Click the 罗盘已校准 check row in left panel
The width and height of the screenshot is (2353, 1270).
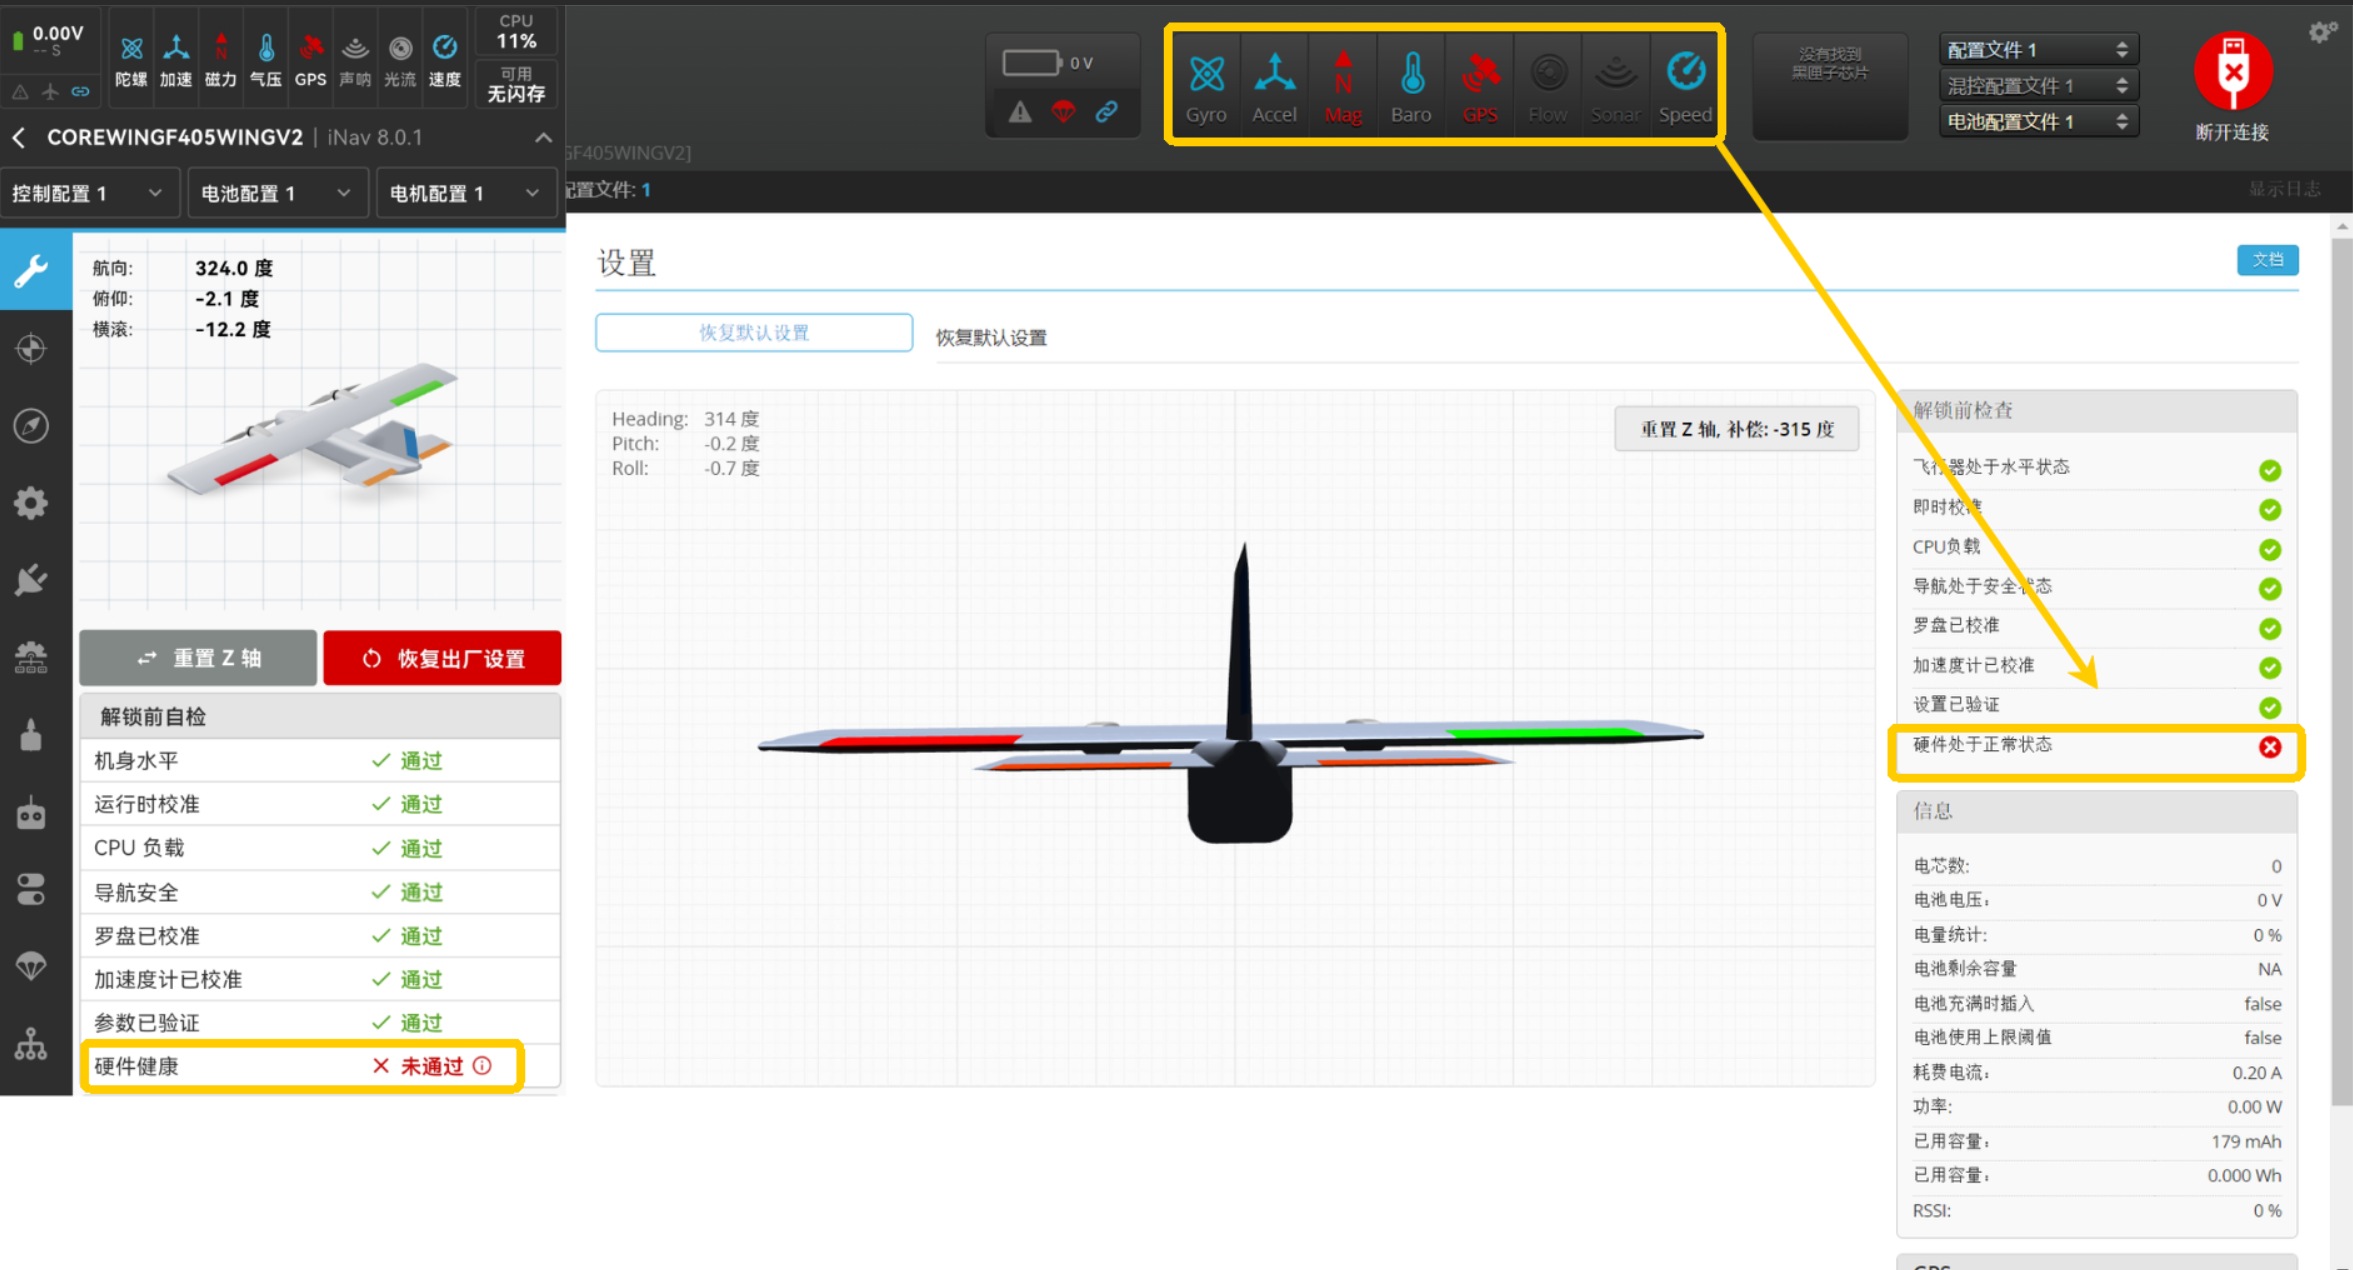click(x=320, y=936)
